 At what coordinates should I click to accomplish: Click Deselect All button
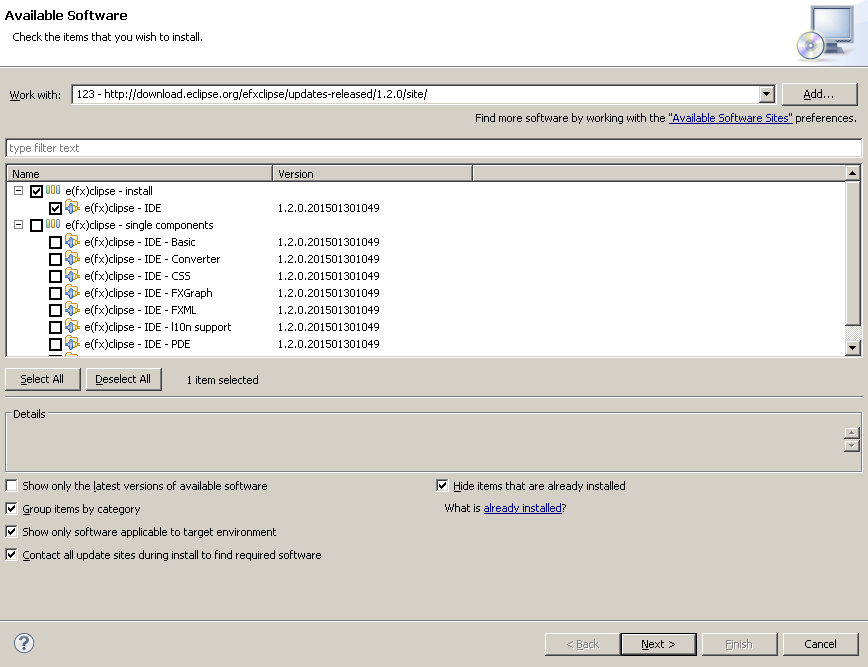[123, 379]
